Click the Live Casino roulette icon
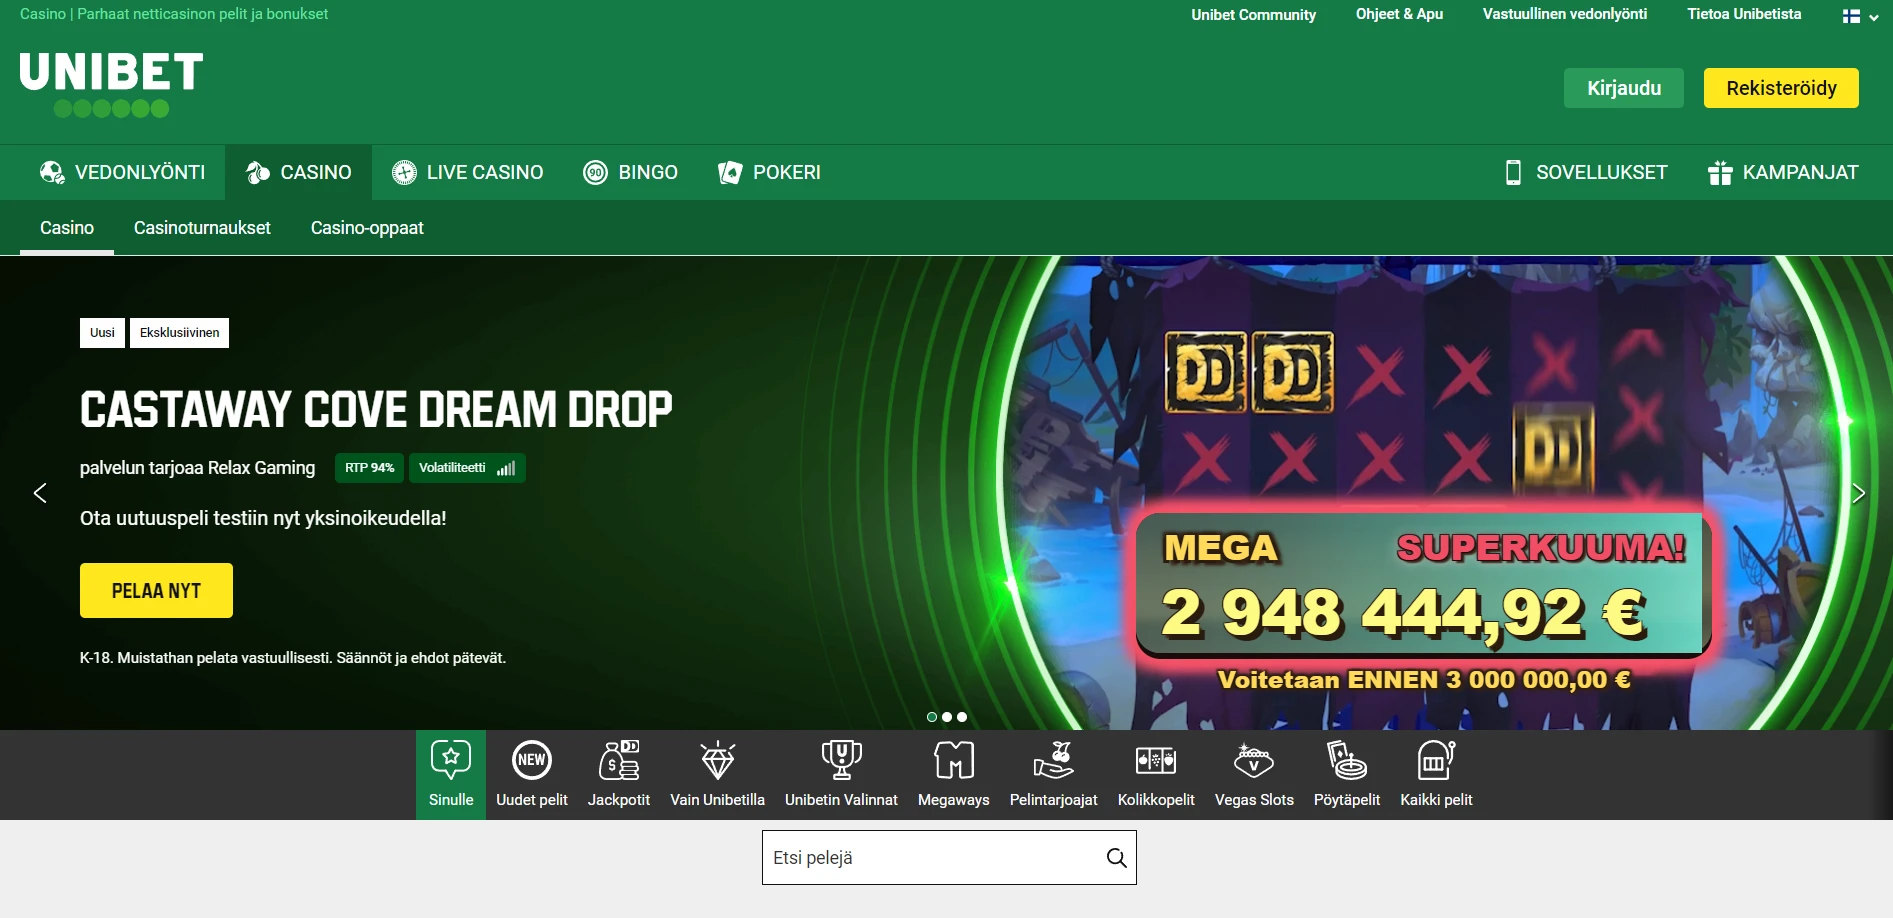 pyautogui.click(x=404, y=172)
